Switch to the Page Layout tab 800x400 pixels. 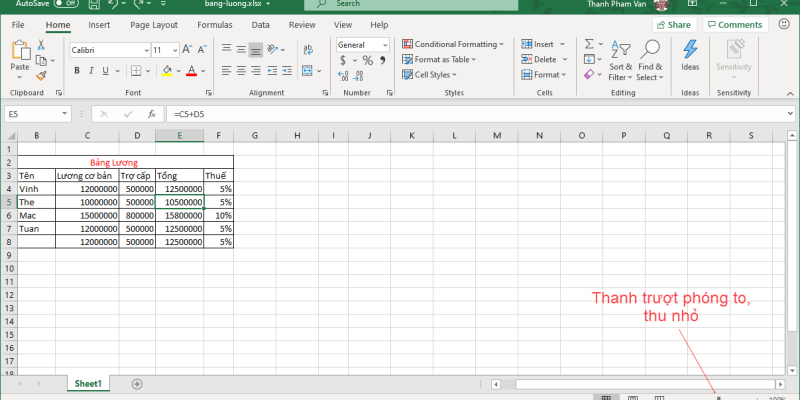(154, 24)
